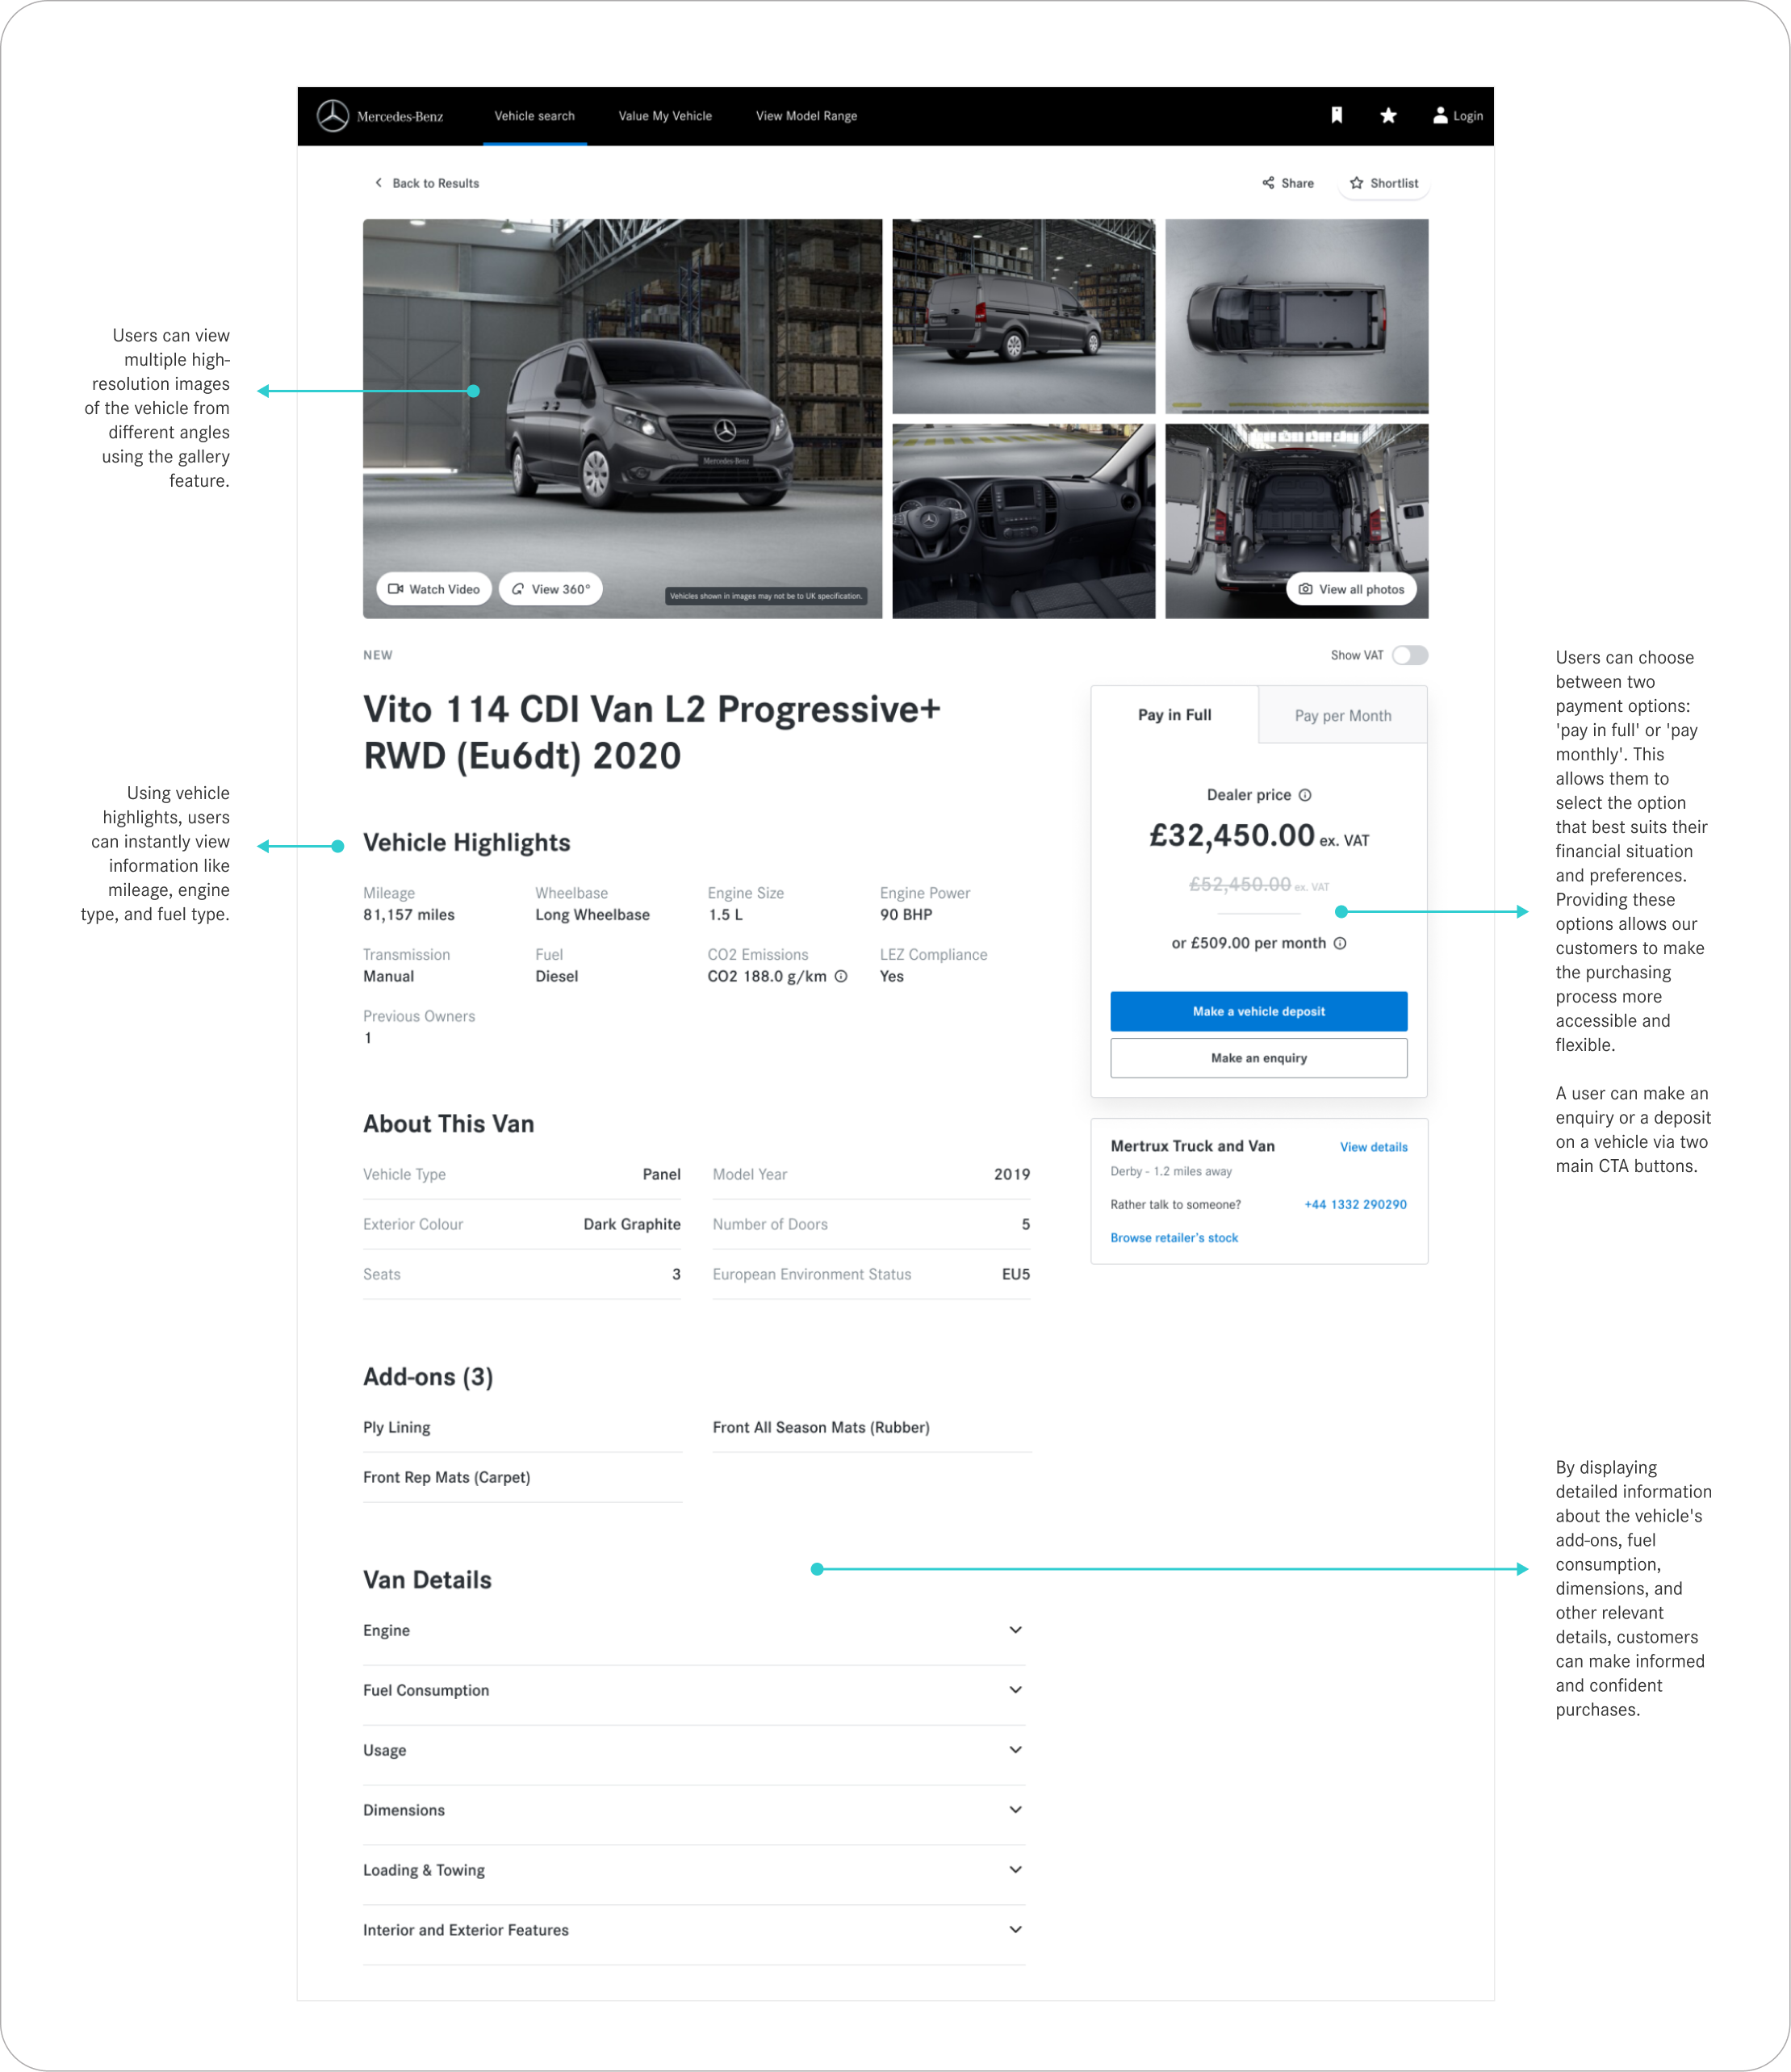
Task: Open the dashboard interior thumbnail
Action: 1024,521
